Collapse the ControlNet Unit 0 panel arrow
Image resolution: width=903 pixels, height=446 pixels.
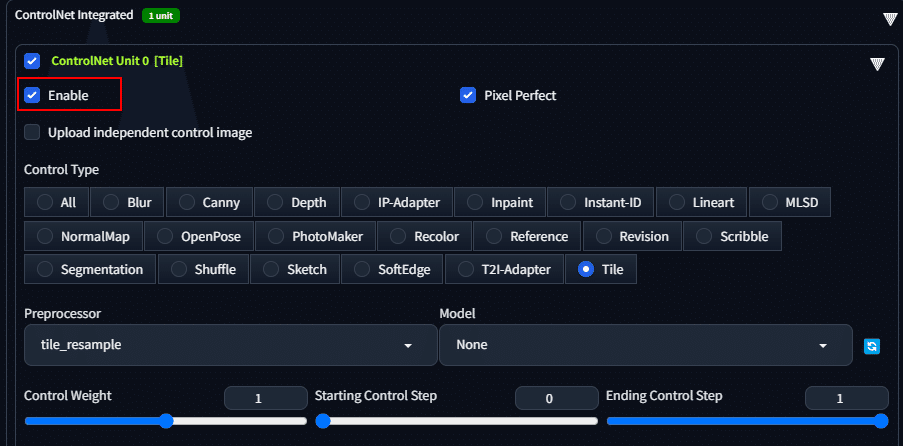(x=877, y=64)
